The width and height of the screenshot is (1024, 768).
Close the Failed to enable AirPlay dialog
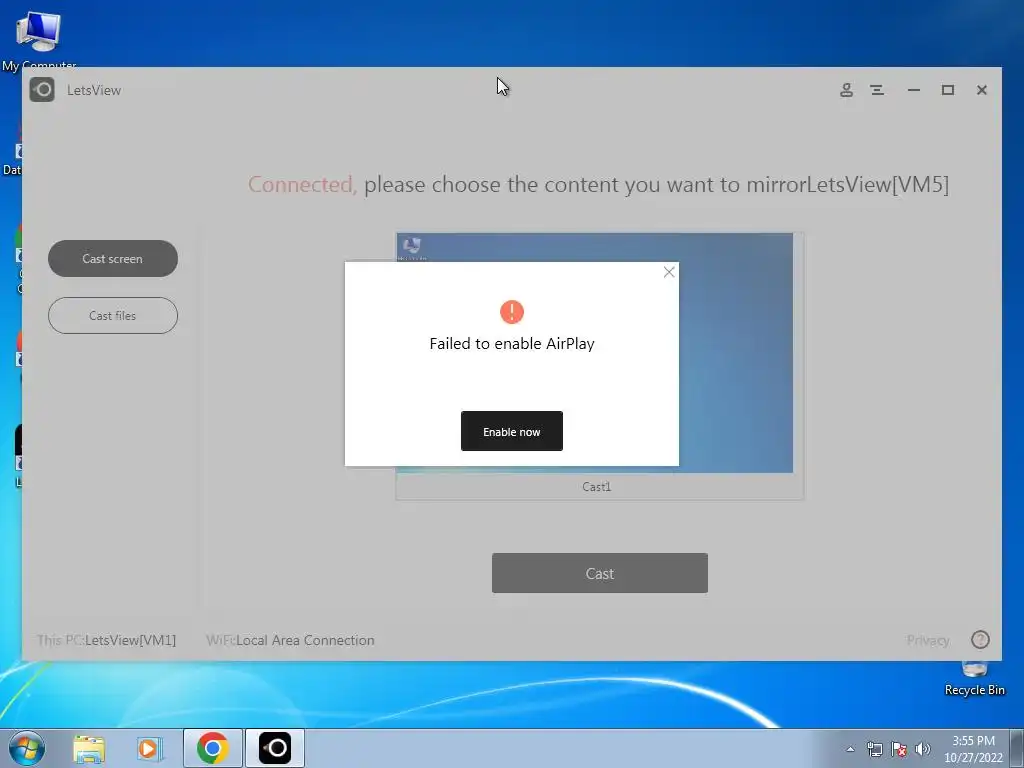click(x=669, y=272)
